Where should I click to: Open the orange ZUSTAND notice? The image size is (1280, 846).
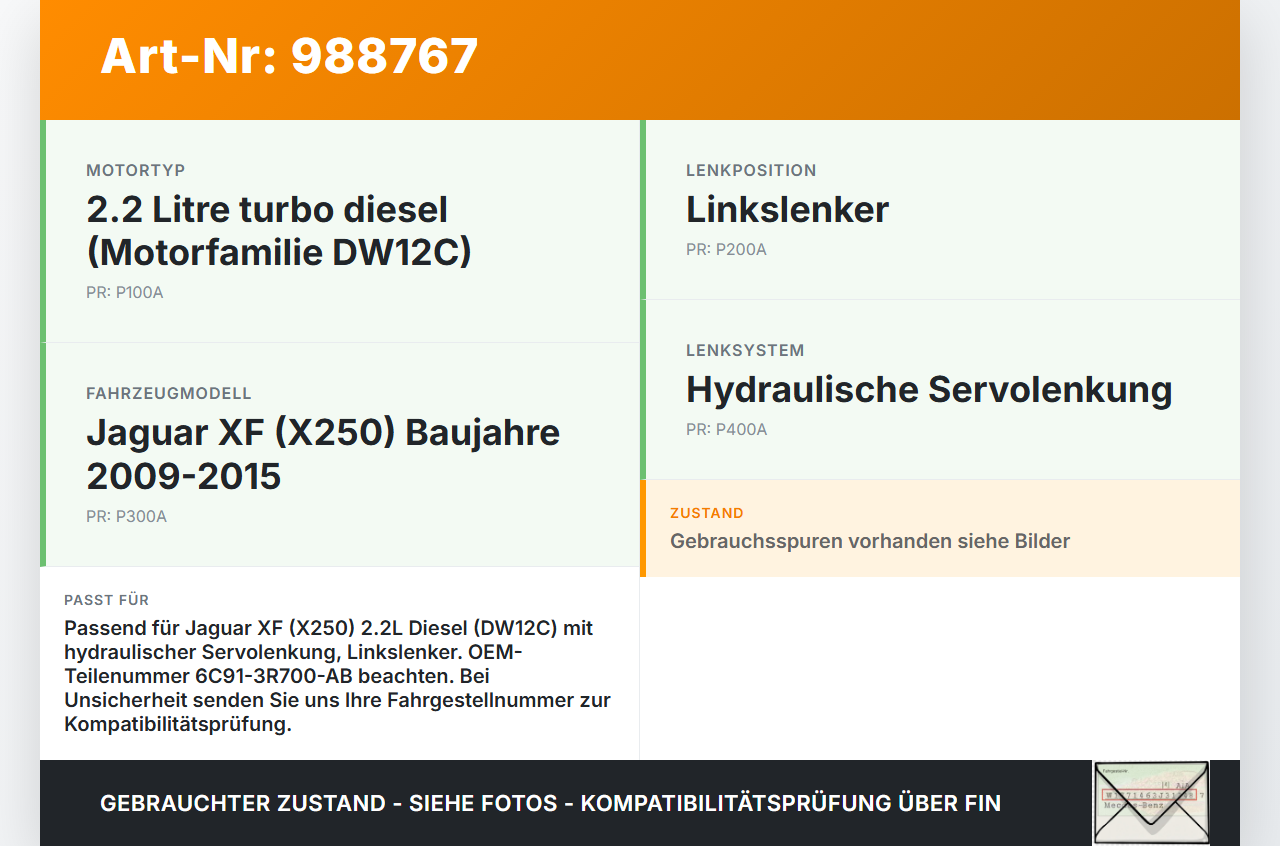coord(940,527)
